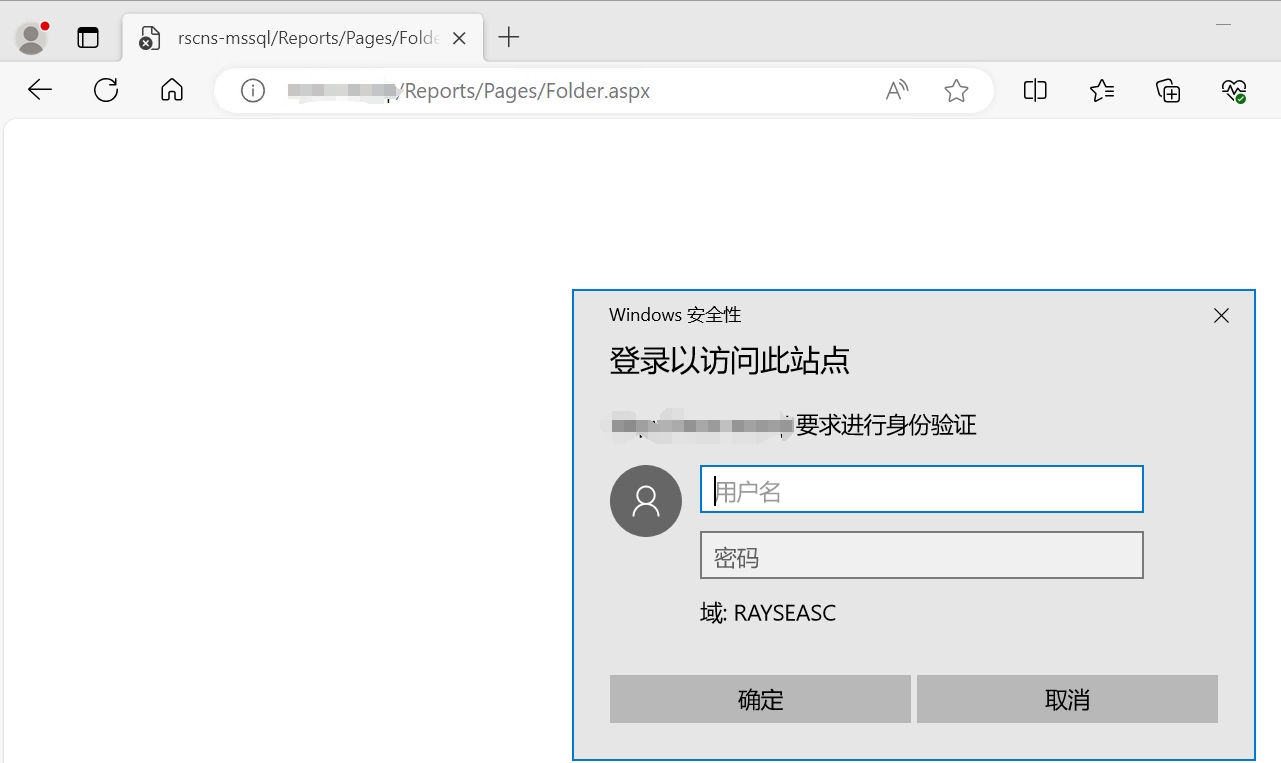Screen dimensions: 1281x763
Task: Open the browser profile menu
Action: point(30,36)
